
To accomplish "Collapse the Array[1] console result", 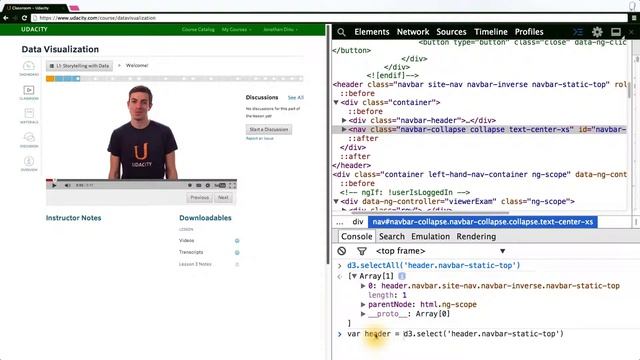I will coord(354,276).
